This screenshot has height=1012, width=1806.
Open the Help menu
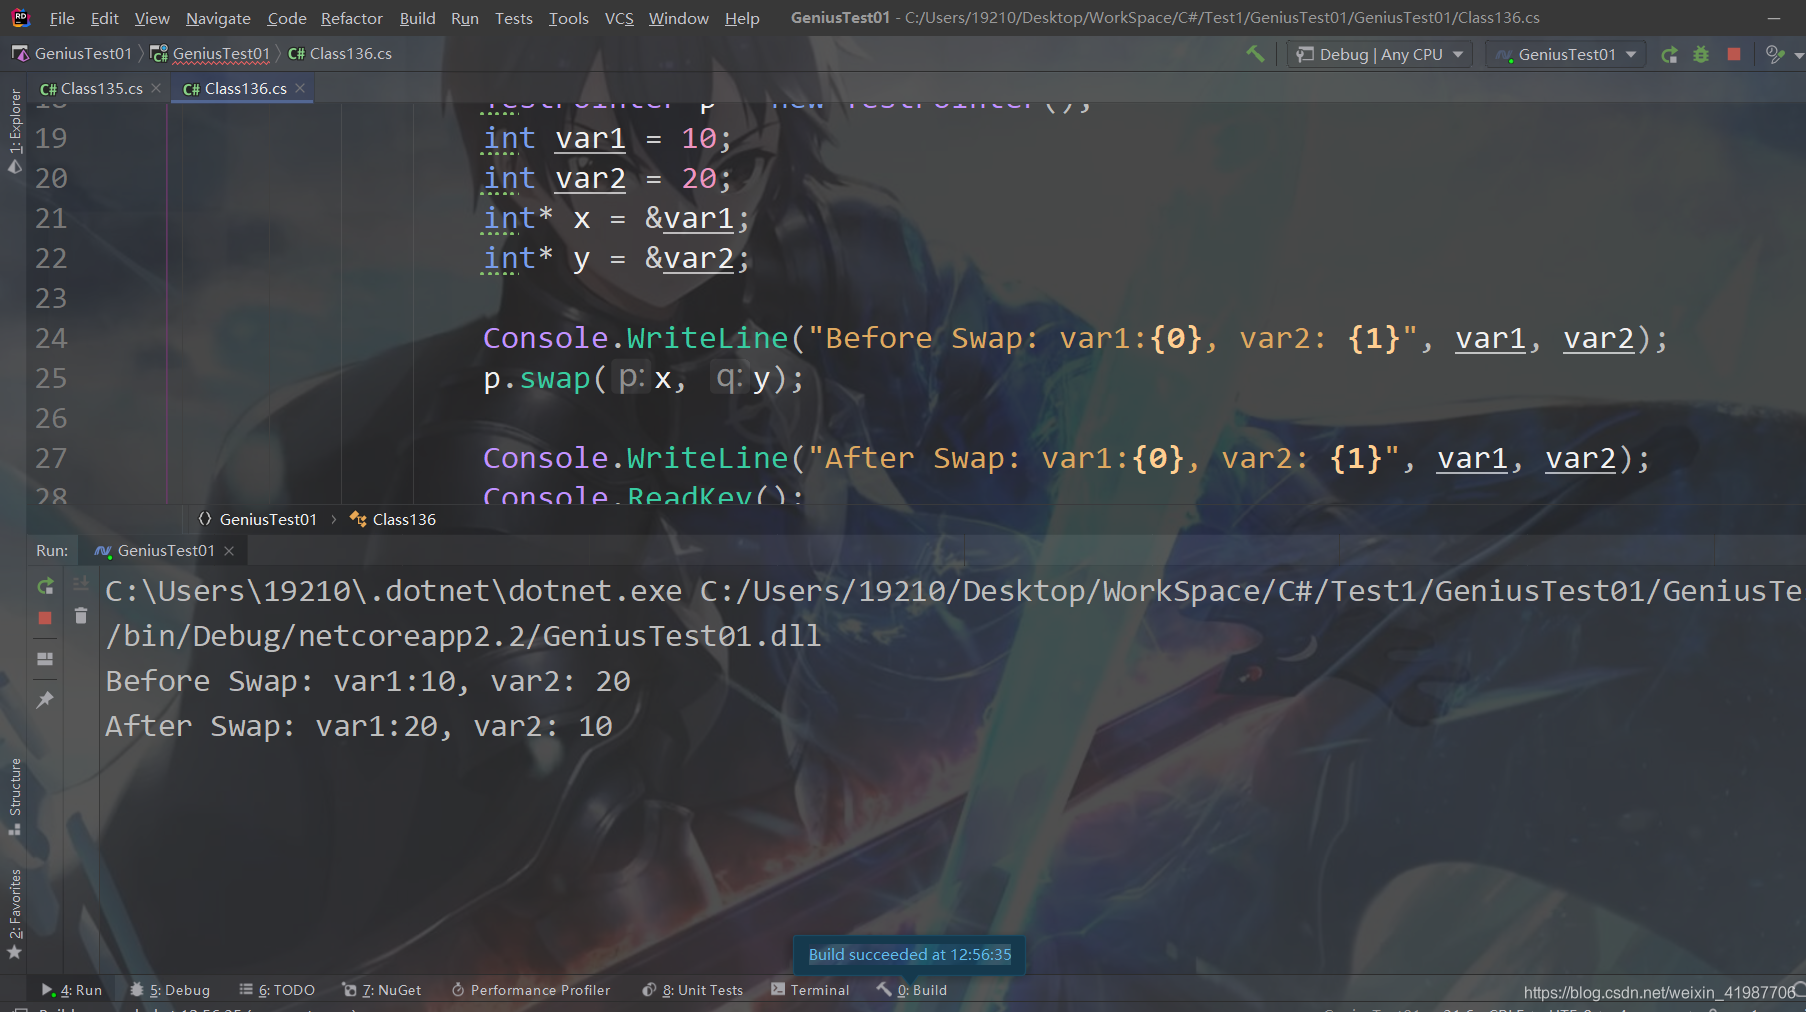[x=742, y=18]
